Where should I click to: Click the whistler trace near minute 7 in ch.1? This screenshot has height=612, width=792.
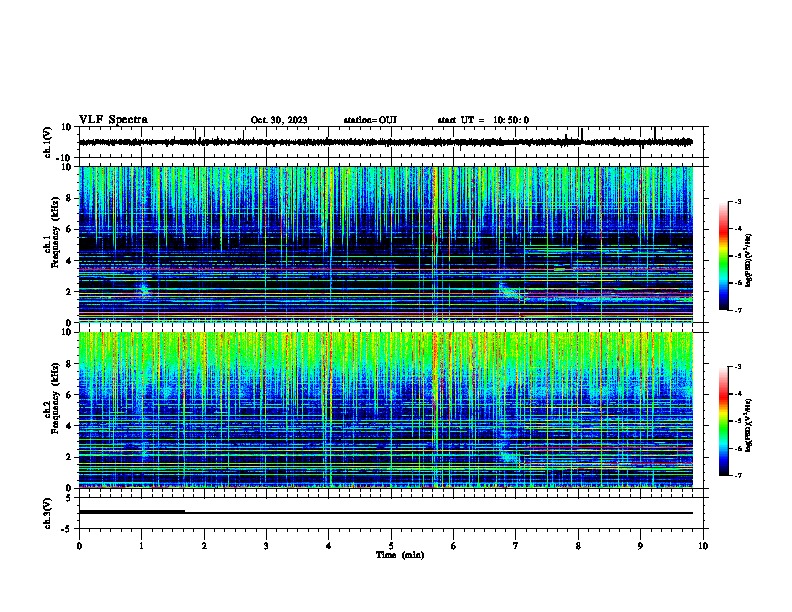509,292
